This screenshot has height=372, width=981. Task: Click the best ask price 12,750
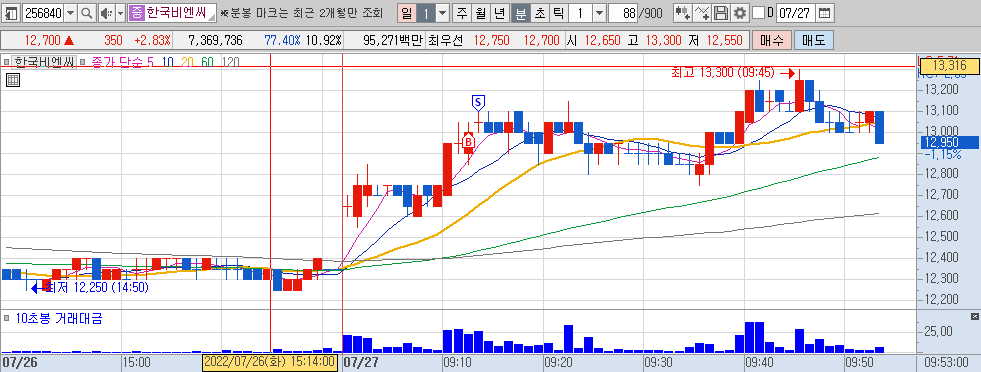coord(492,41)
